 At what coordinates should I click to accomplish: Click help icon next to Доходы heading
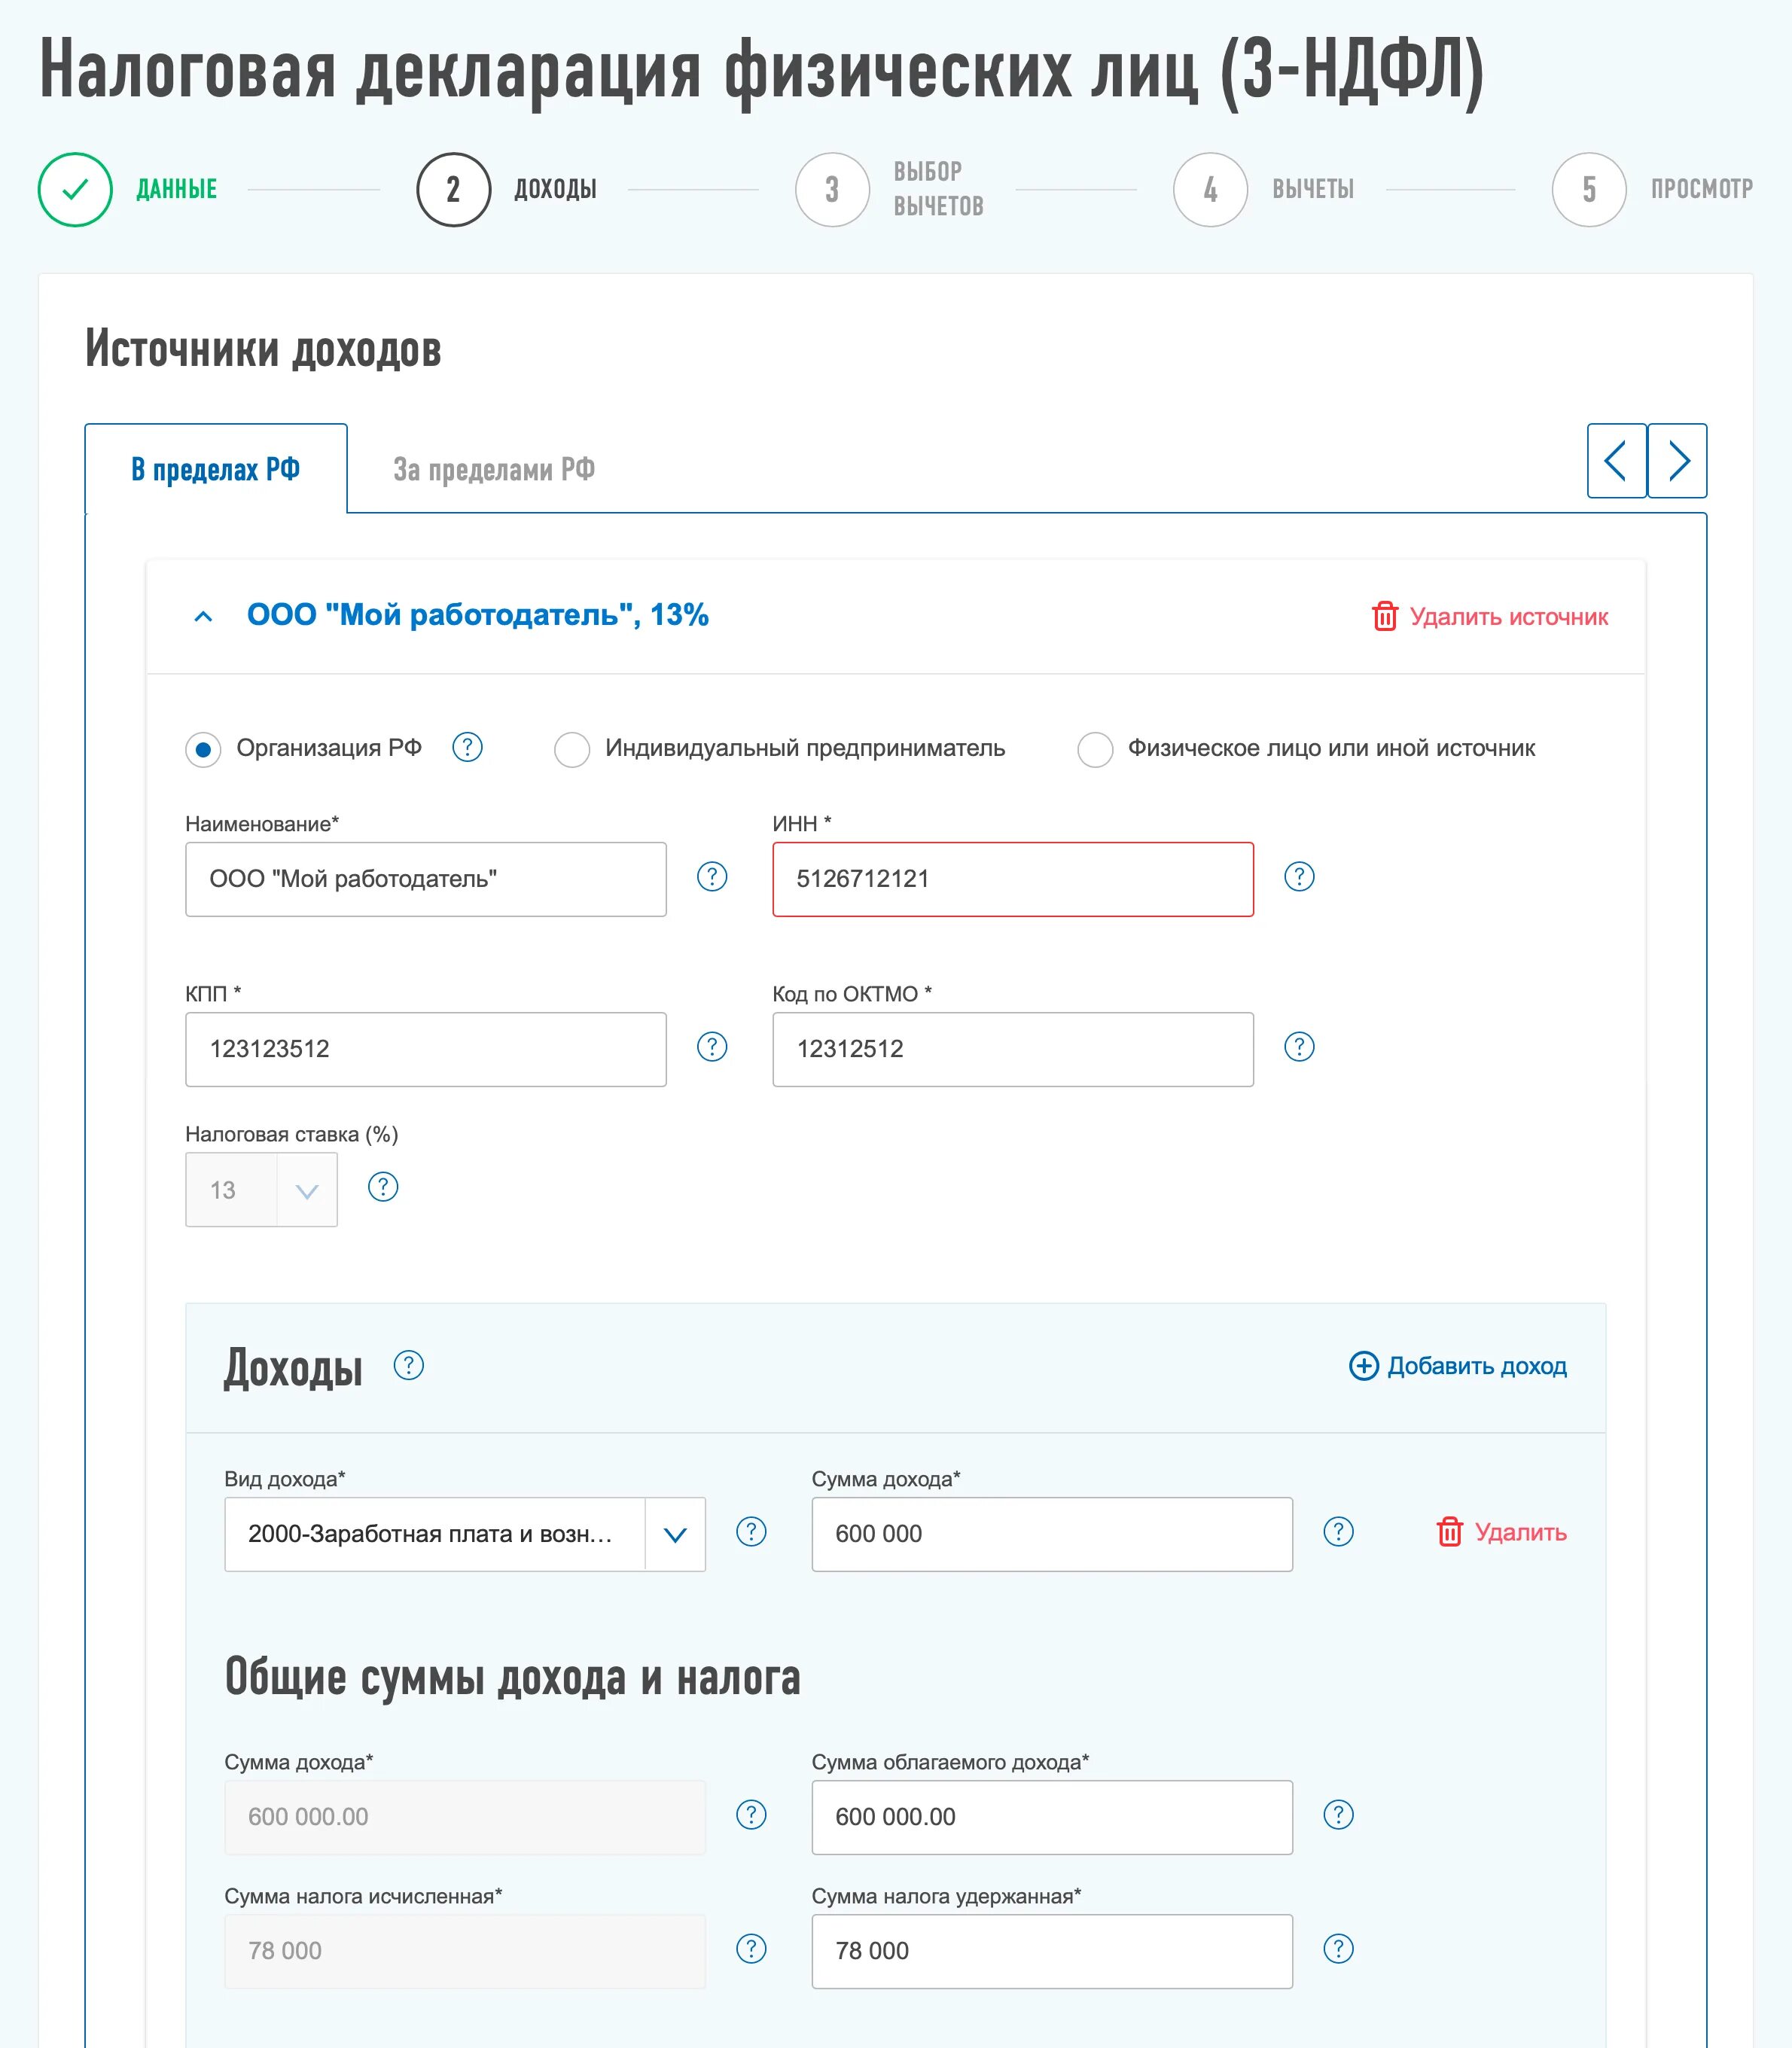408,1365
